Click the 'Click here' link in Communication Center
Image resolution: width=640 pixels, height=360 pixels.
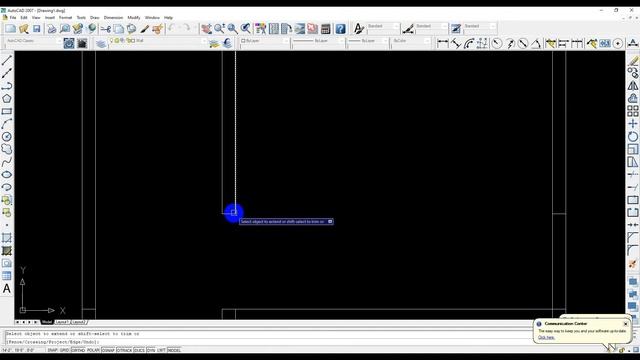click(546, 338)
